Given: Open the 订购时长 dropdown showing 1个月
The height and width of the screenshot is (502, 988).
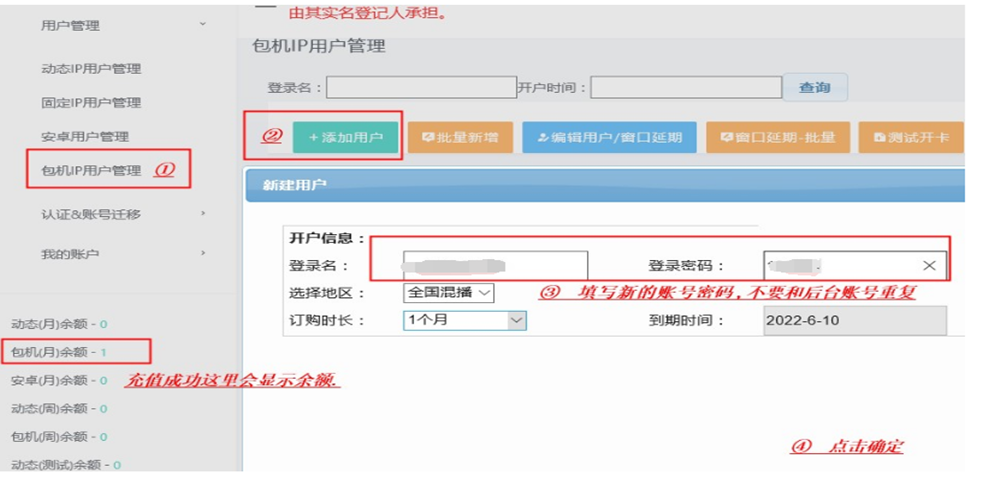Looking at the screenshot, I should tap(465, 320).
